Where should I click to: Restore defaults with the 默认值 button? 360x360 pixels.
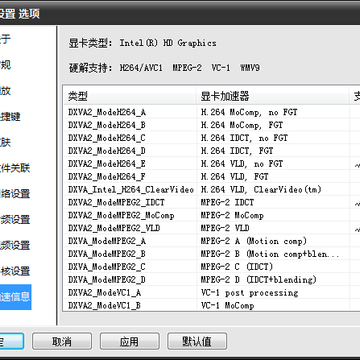pos(197,341)
